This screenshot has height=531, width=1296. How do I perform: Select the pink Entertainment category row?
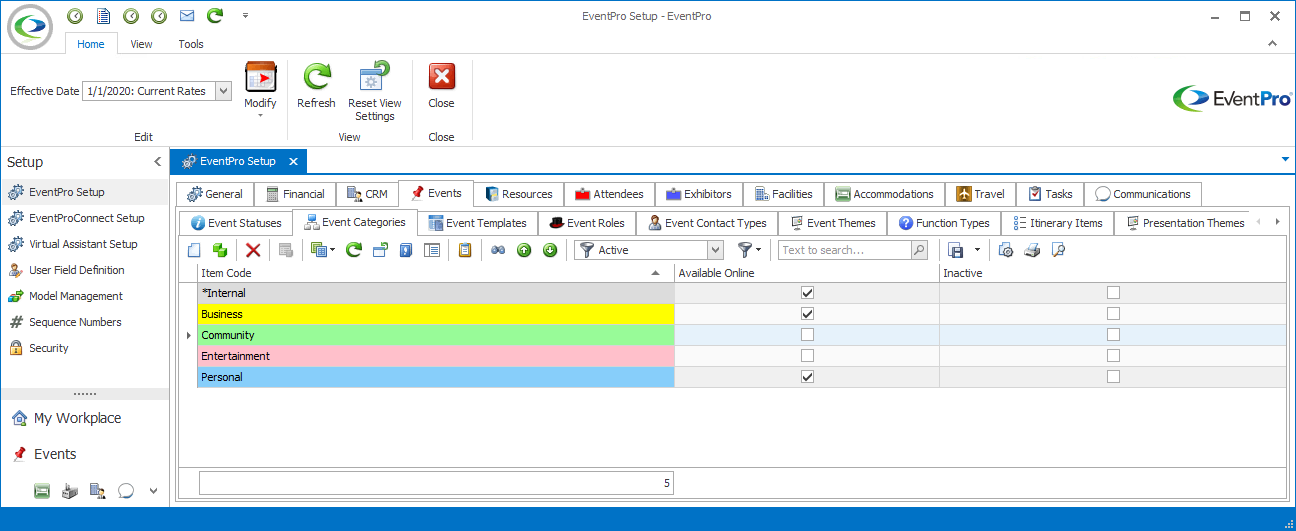pos(436,356)
